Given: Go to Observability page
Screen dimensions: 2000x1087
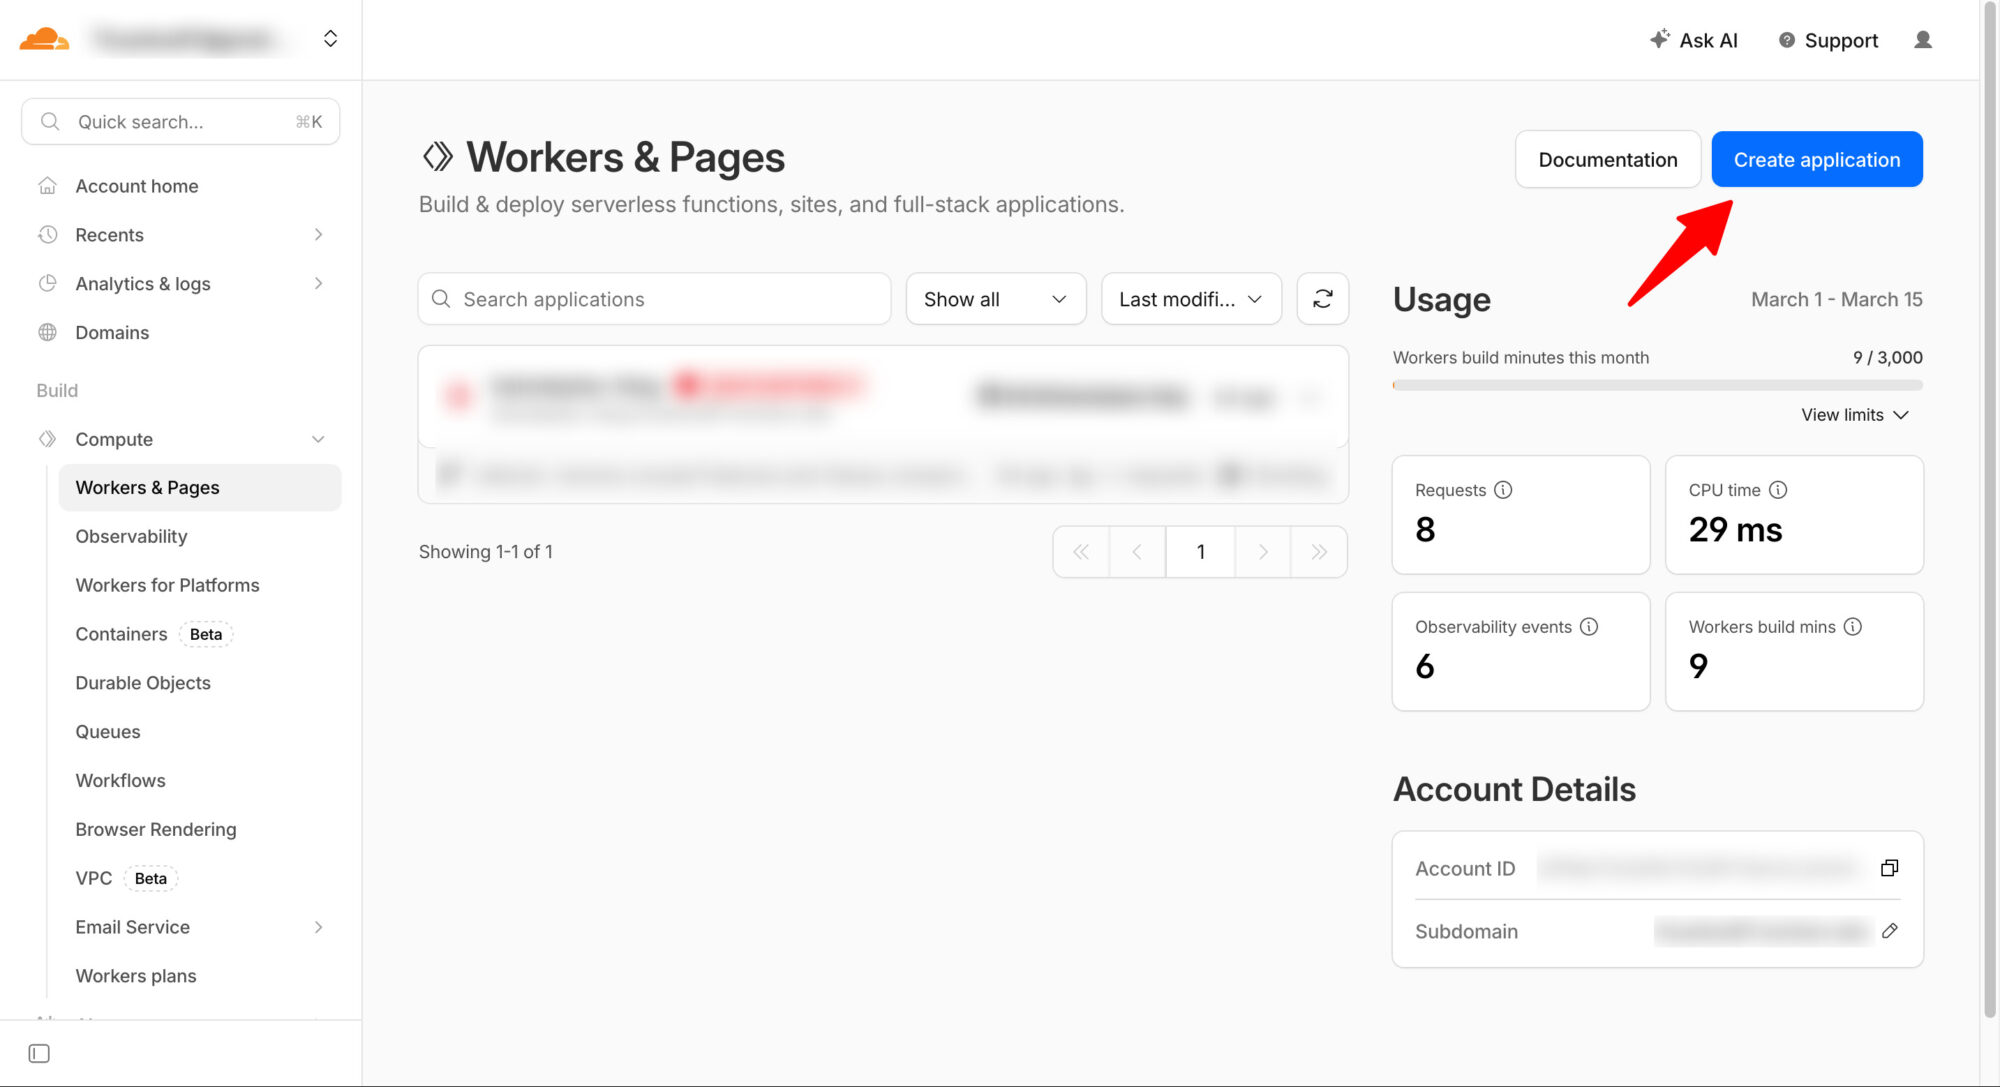Looking at the screenshot, I should click(131, 537).
